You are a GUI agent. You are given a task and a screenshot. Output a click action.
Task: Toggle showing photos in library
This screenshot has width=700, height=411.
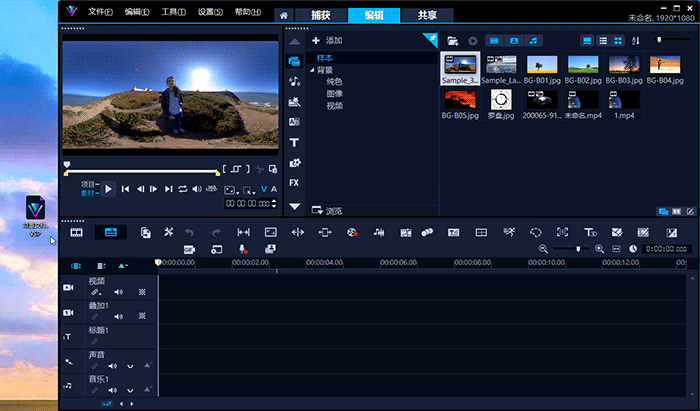514,41
